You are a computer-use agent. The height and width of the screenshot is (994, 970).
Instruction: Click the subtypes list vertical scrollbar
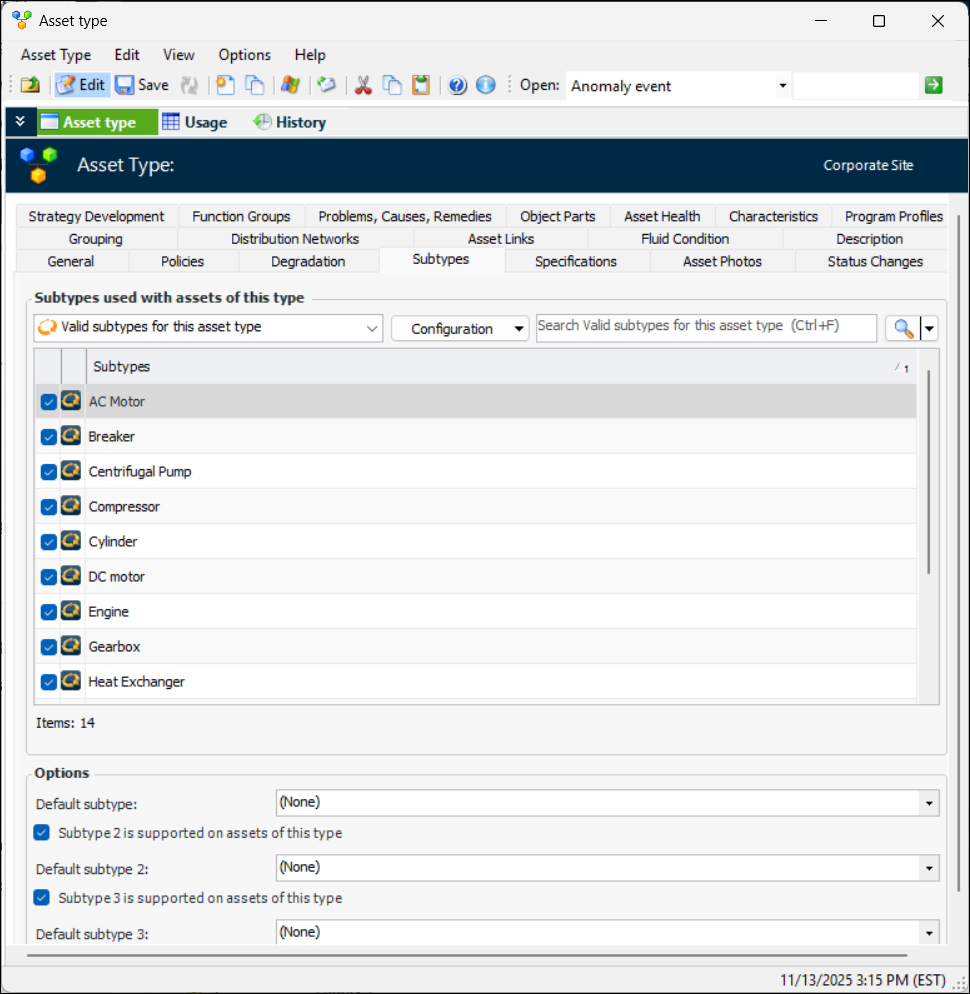pos(929,470)
